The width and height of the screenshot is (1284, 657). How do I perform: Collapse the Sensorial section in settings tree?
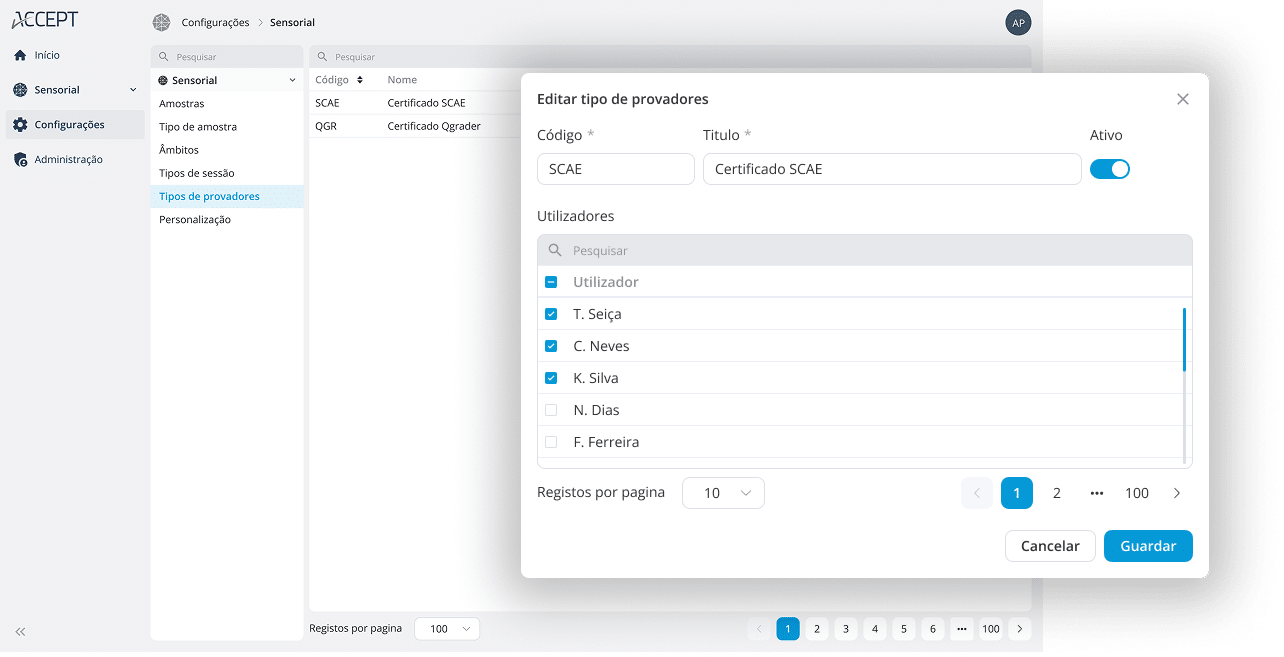[292, 80]
